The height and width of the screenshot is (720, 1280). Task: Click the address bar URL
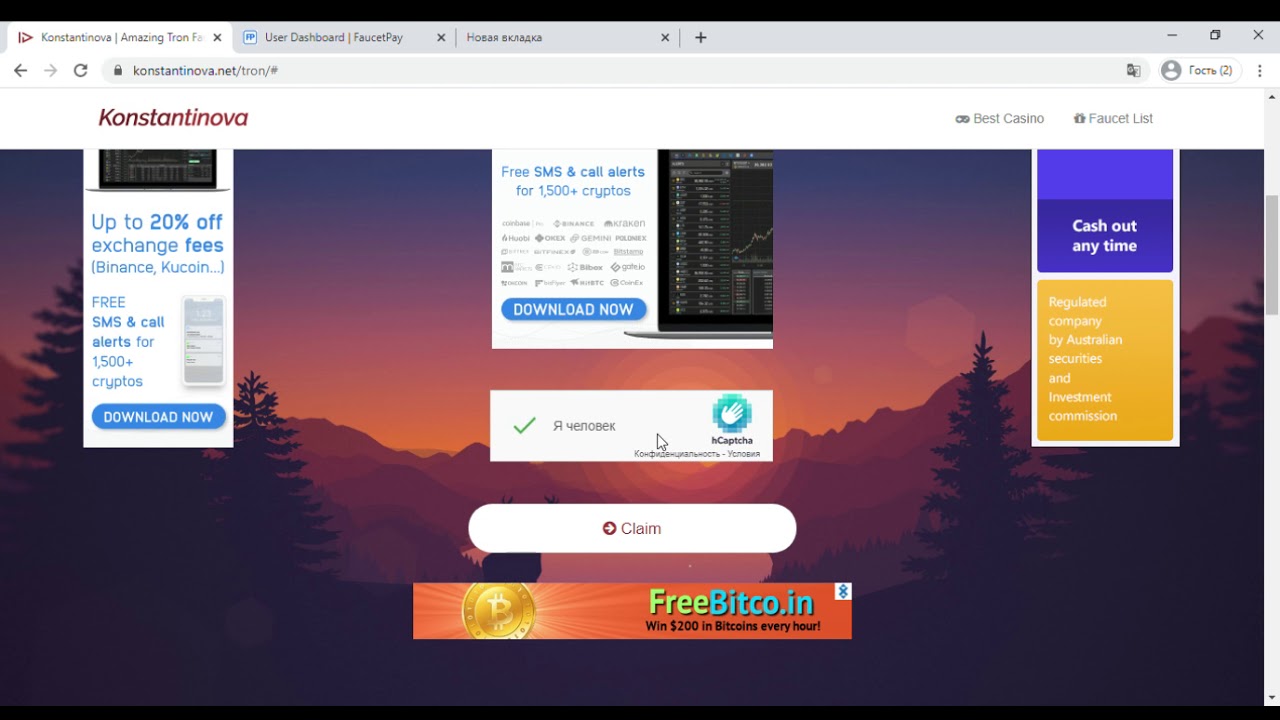click(x=205, y=70)
